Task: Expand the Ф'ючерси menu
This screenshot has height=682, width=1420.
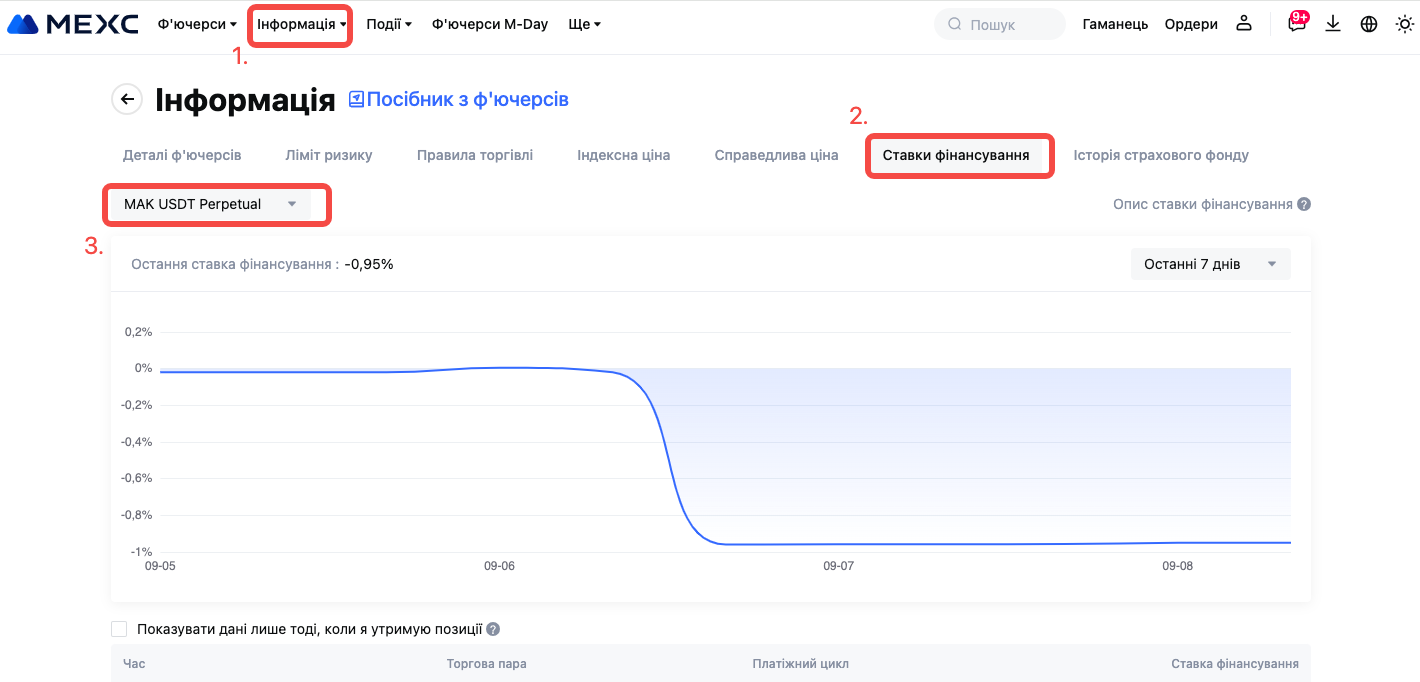Action: [x=197, y=24]
